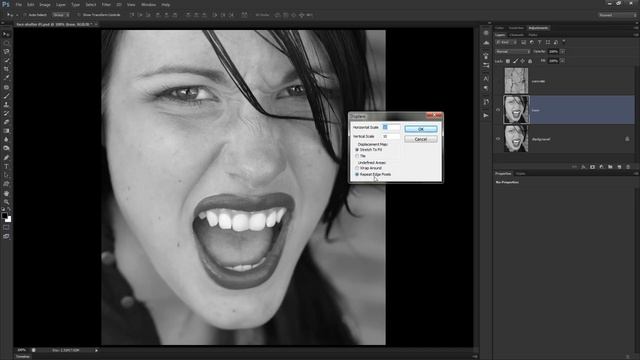Click the add layer mask icon
Viewport: 640px width, 360px height.
pyautogui.click(x=592, y=167)
